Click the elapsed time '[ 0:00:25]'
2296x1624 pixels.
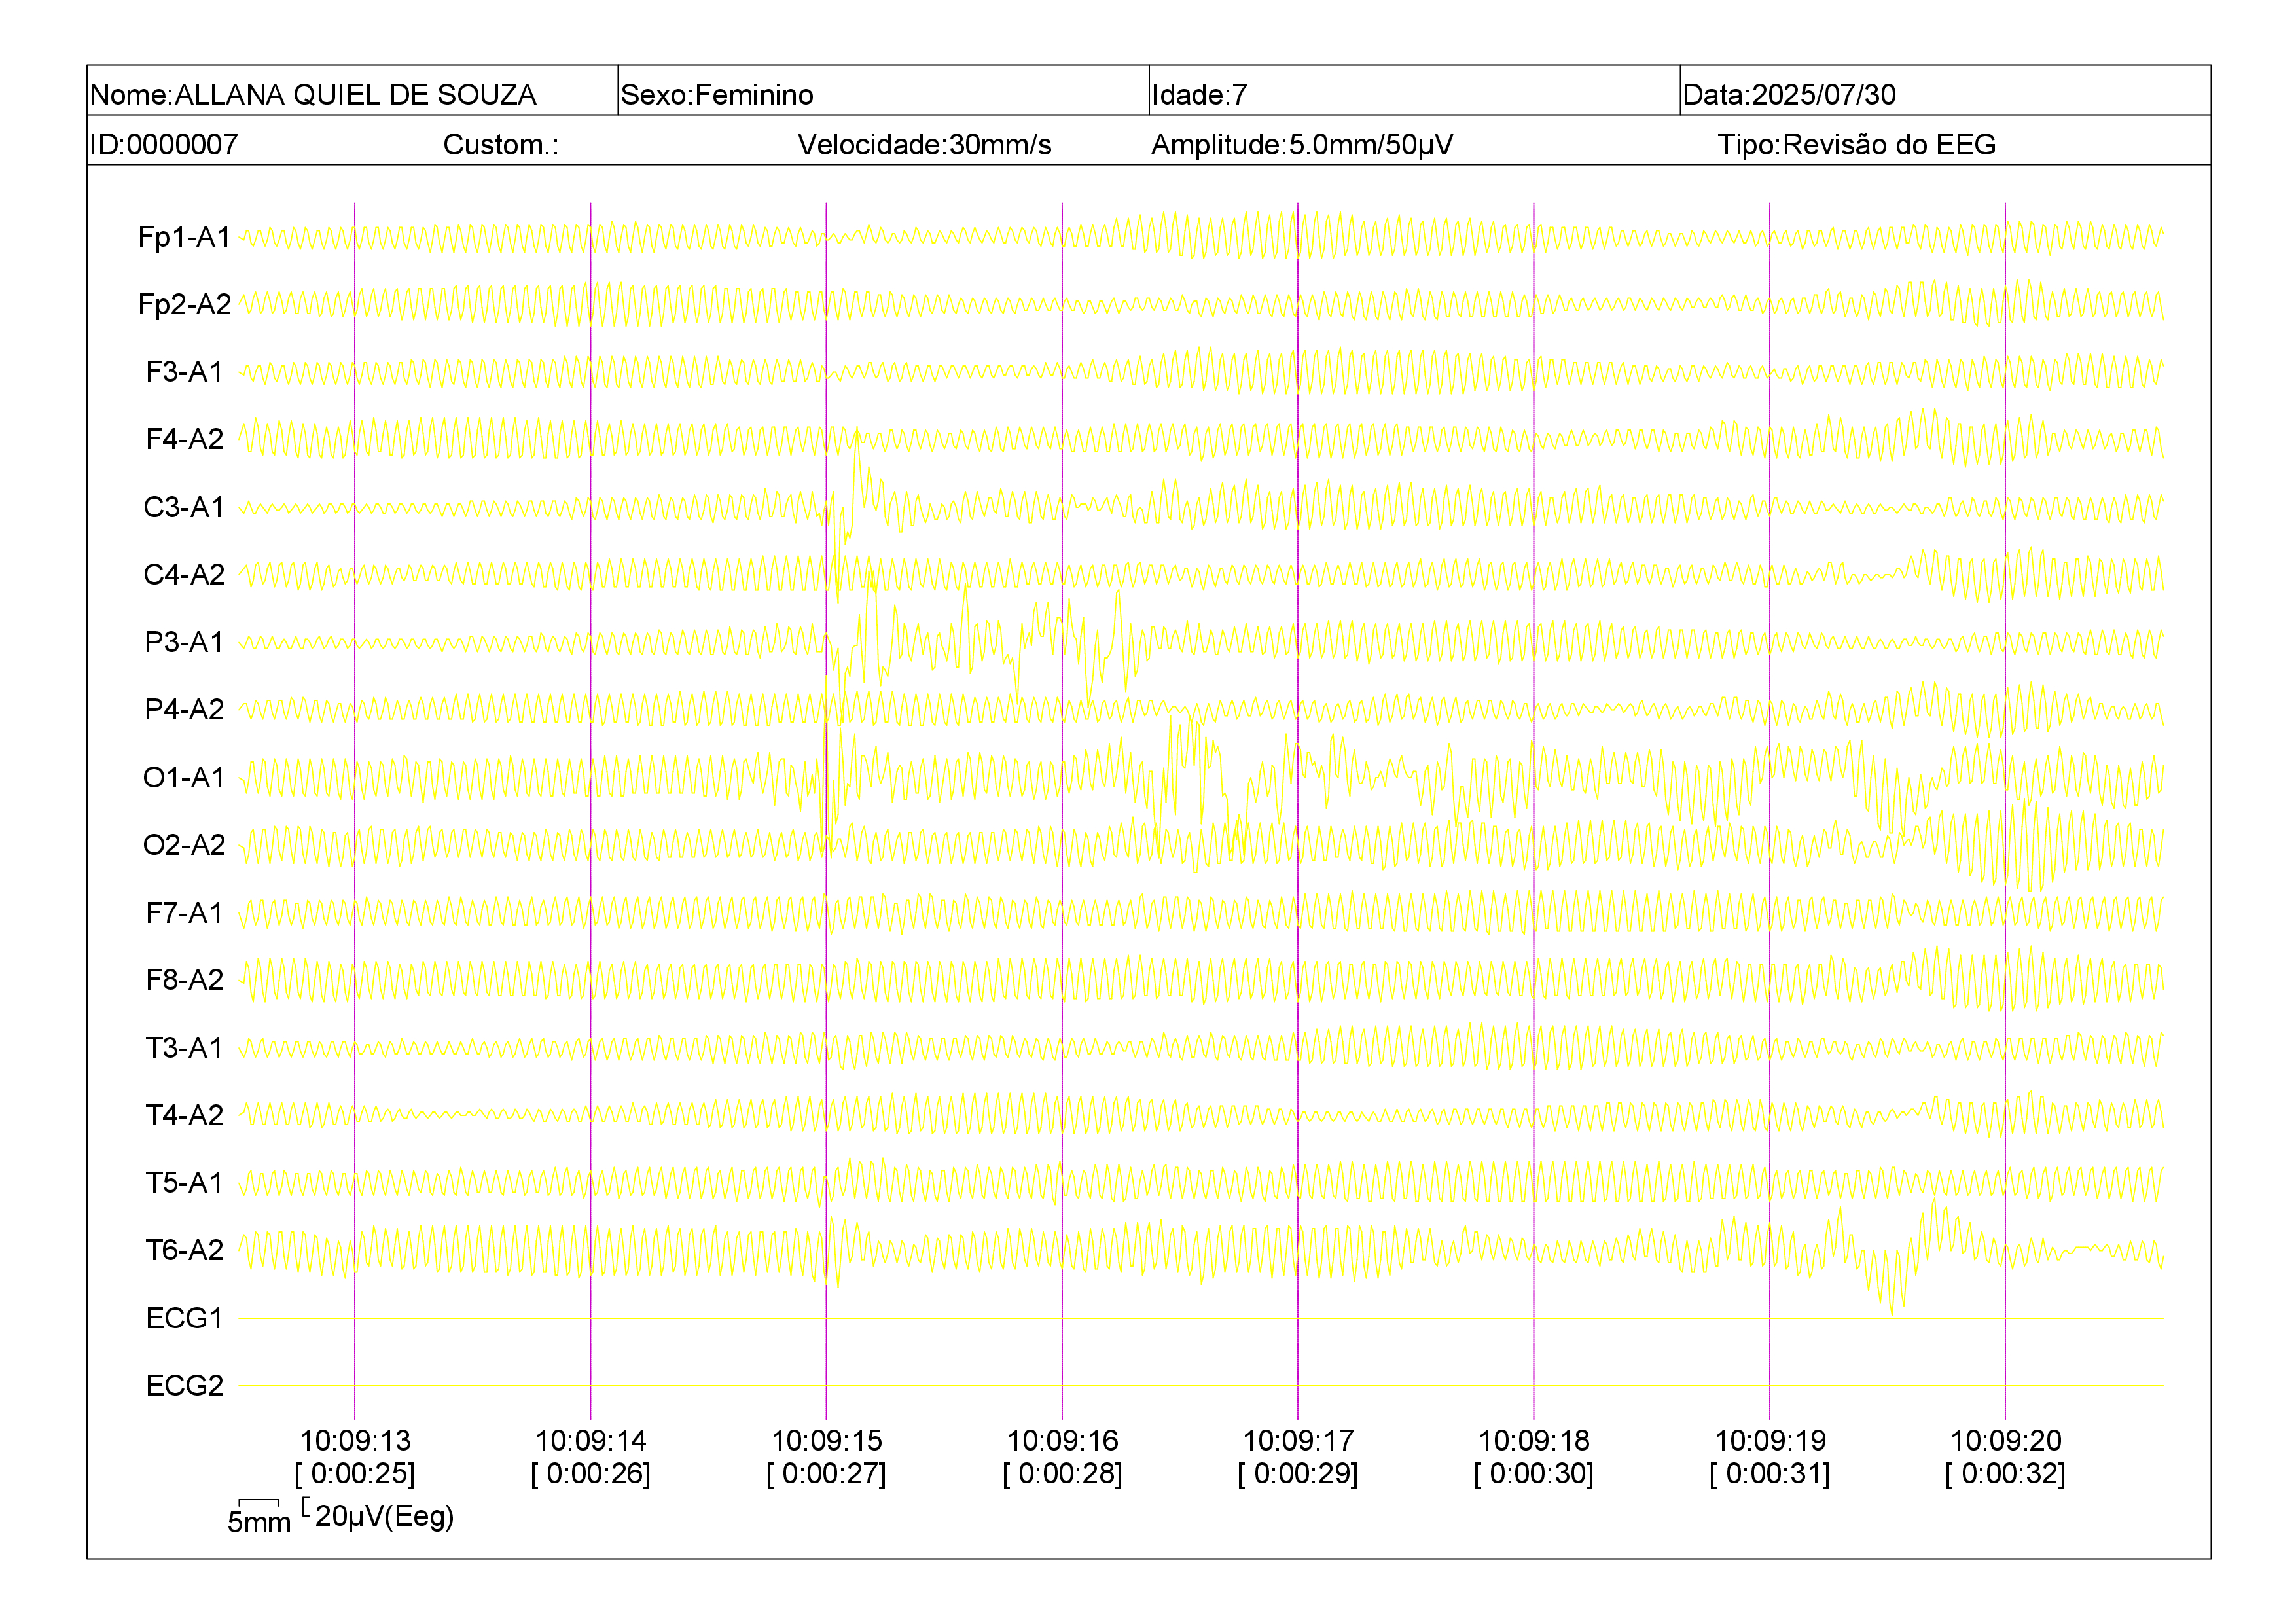coord(355,1474)
